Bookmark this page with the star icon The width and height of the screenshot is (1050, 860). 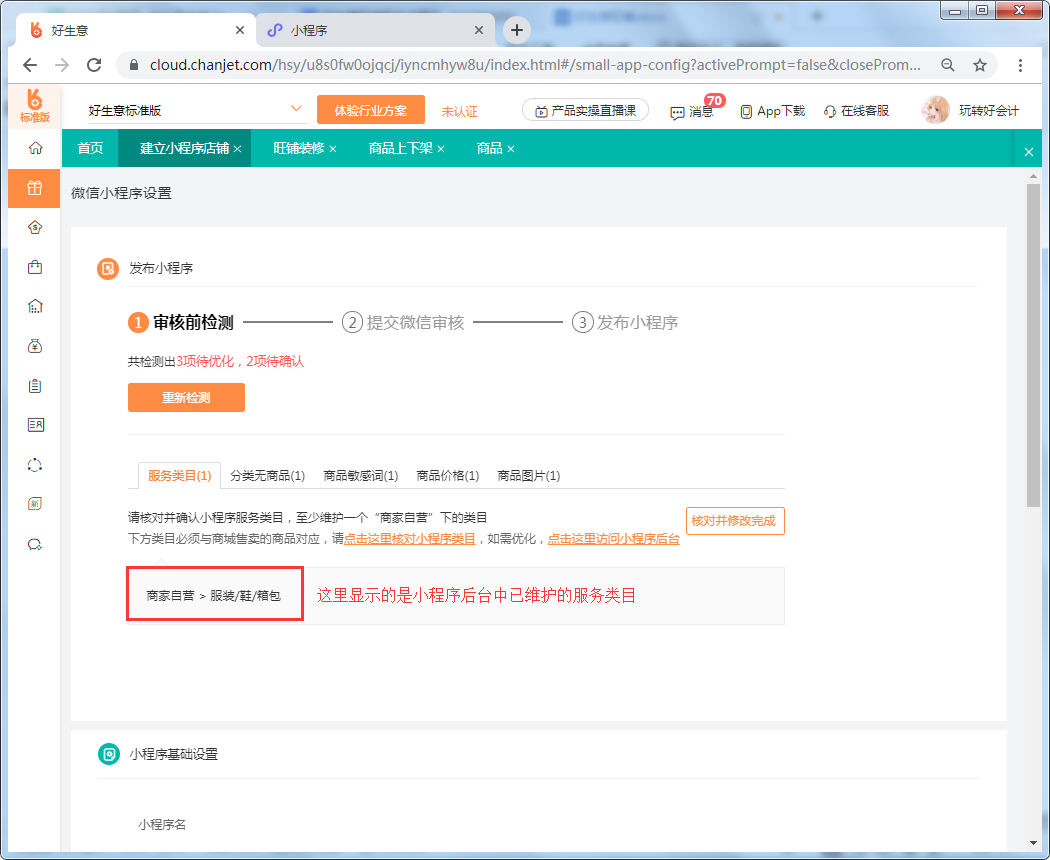[980, 65]
